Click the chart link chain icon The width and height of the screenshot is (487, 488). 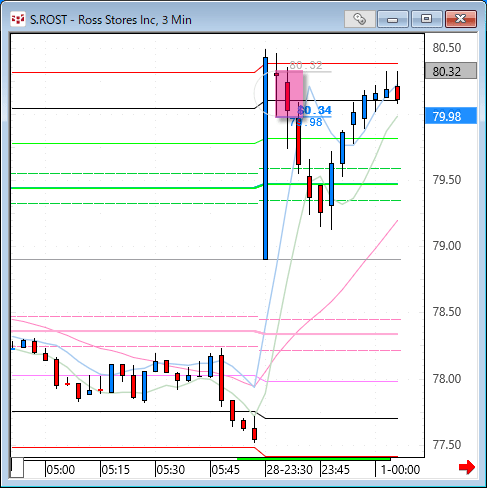(359, 19)
